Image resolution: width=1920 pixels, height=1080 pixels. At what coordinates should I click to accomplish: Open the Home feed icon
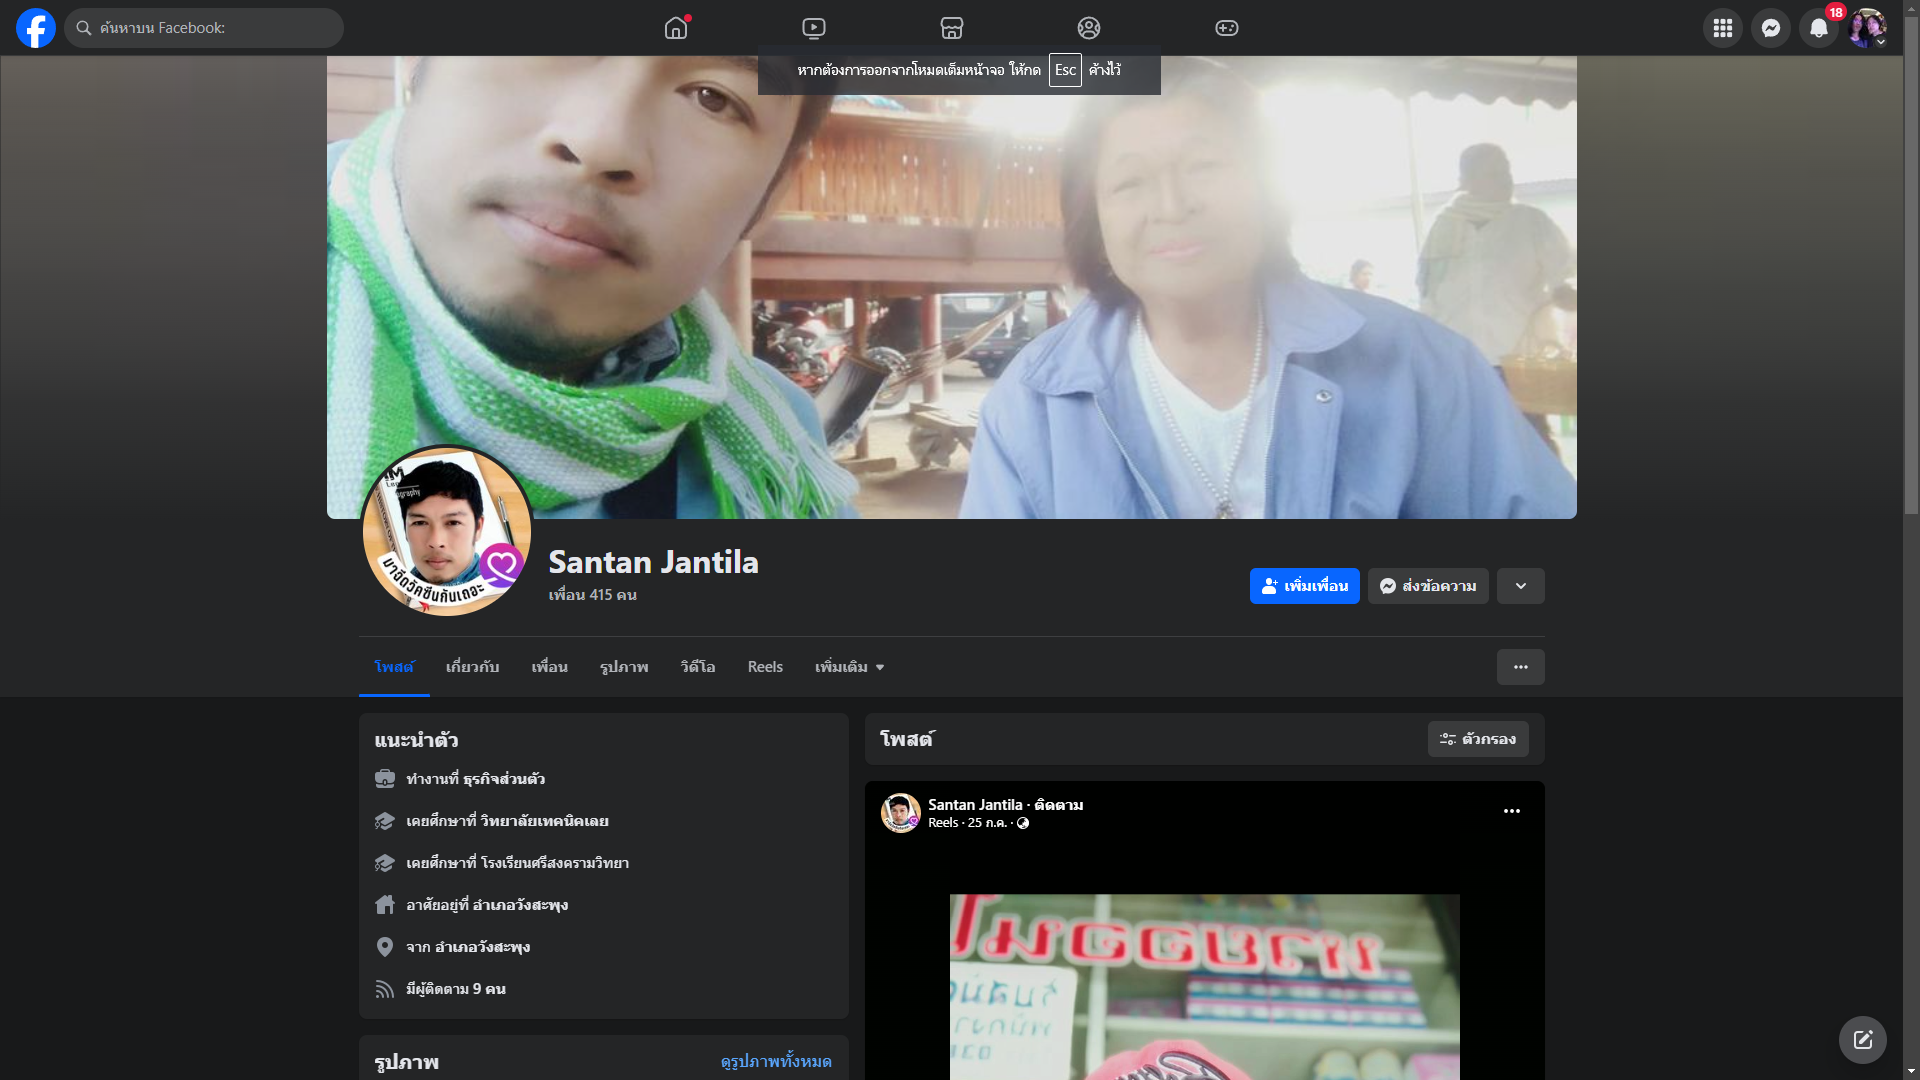tap(676, 28)
